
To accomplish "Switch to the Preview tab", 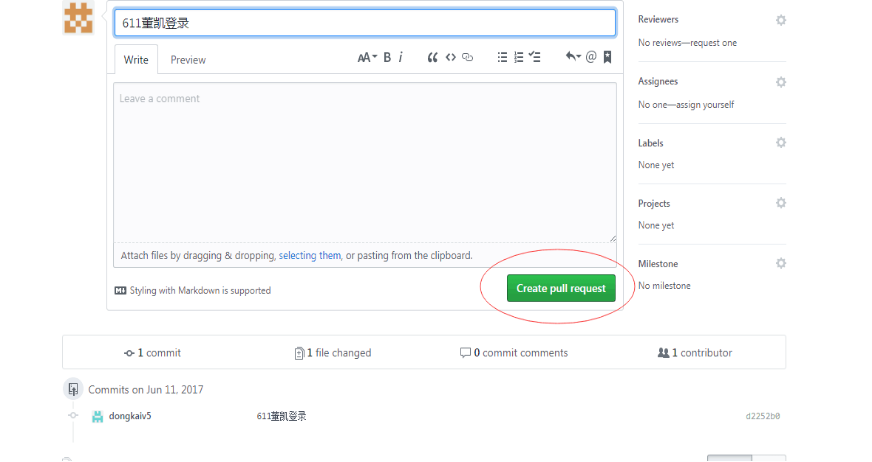I will tap(188, 60).
